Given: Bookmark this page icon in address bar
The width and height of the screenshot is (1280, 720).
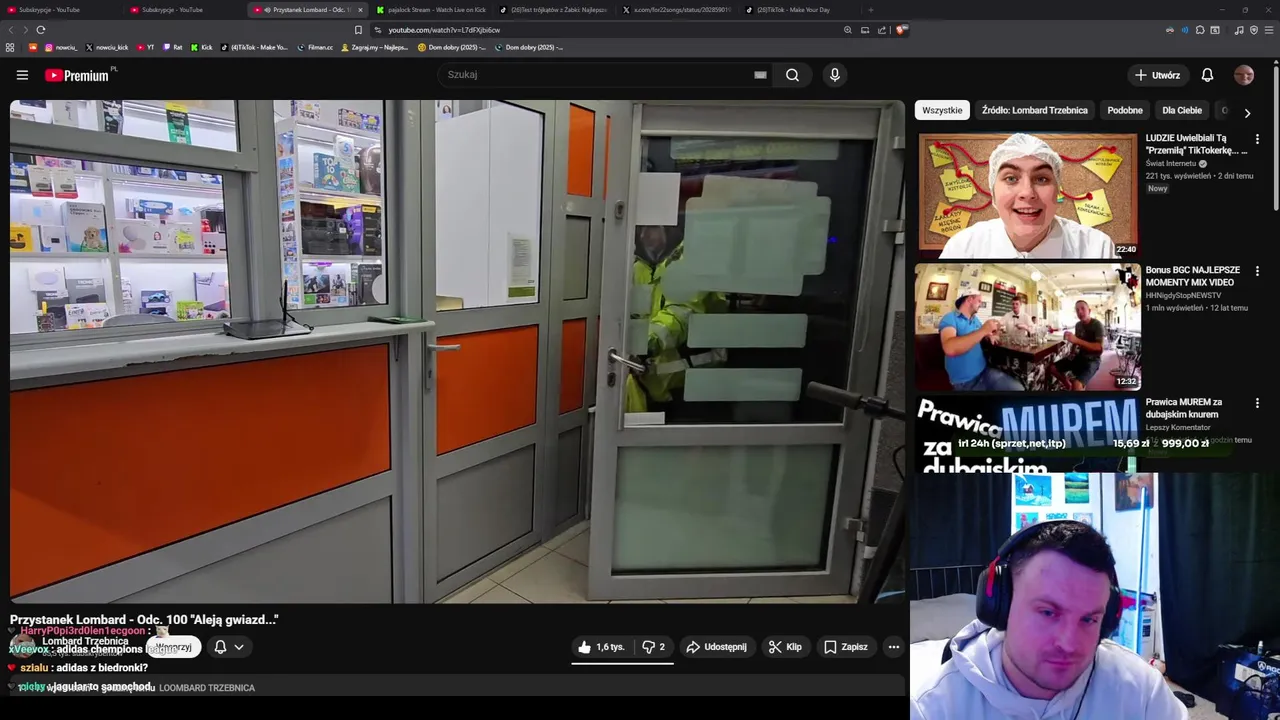Looking at the screenshot, I should (x=358, y=30).
